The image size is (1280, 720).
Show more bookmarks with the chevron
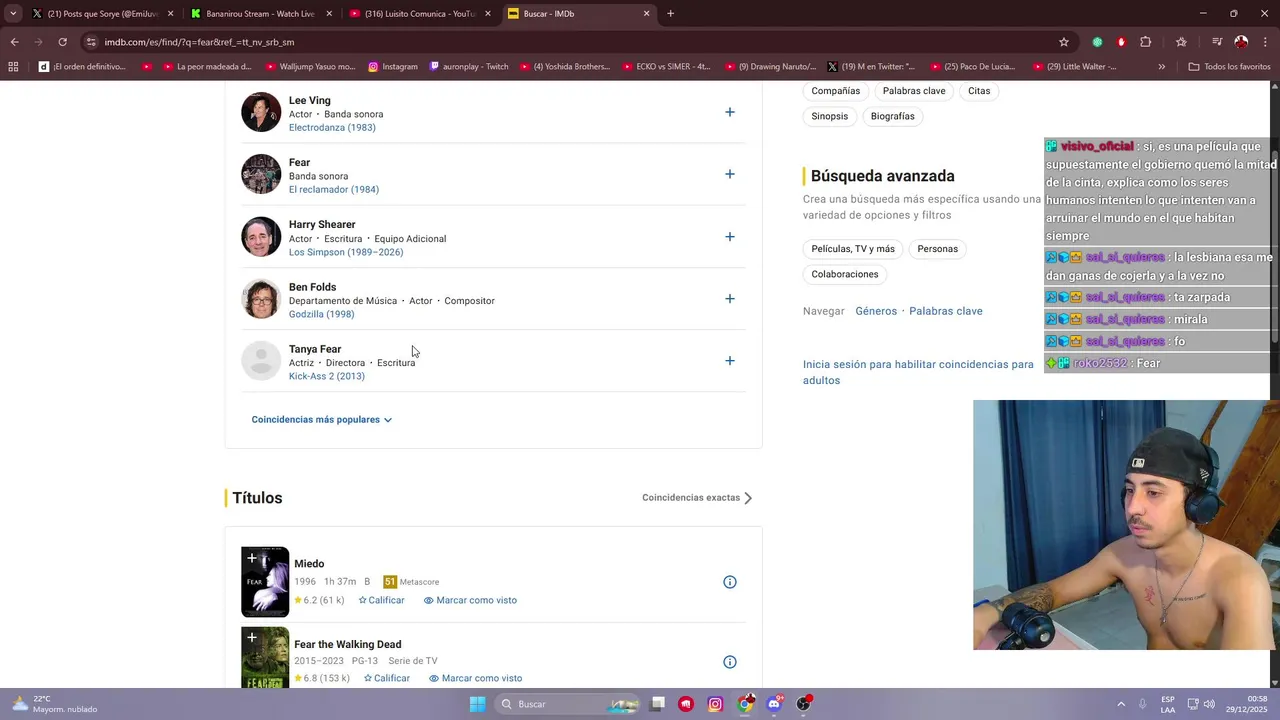(x=1161, y=67)
